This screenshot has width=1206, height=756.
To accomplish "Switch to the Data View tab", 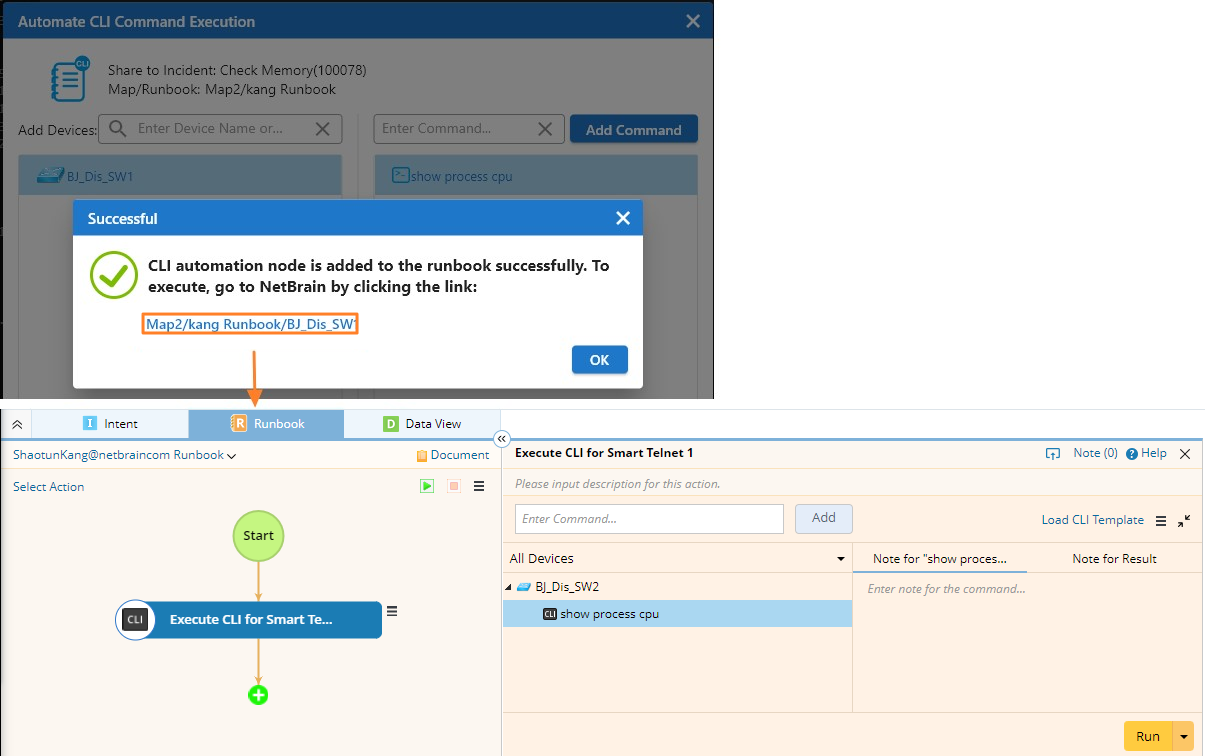I will [422, 424].
